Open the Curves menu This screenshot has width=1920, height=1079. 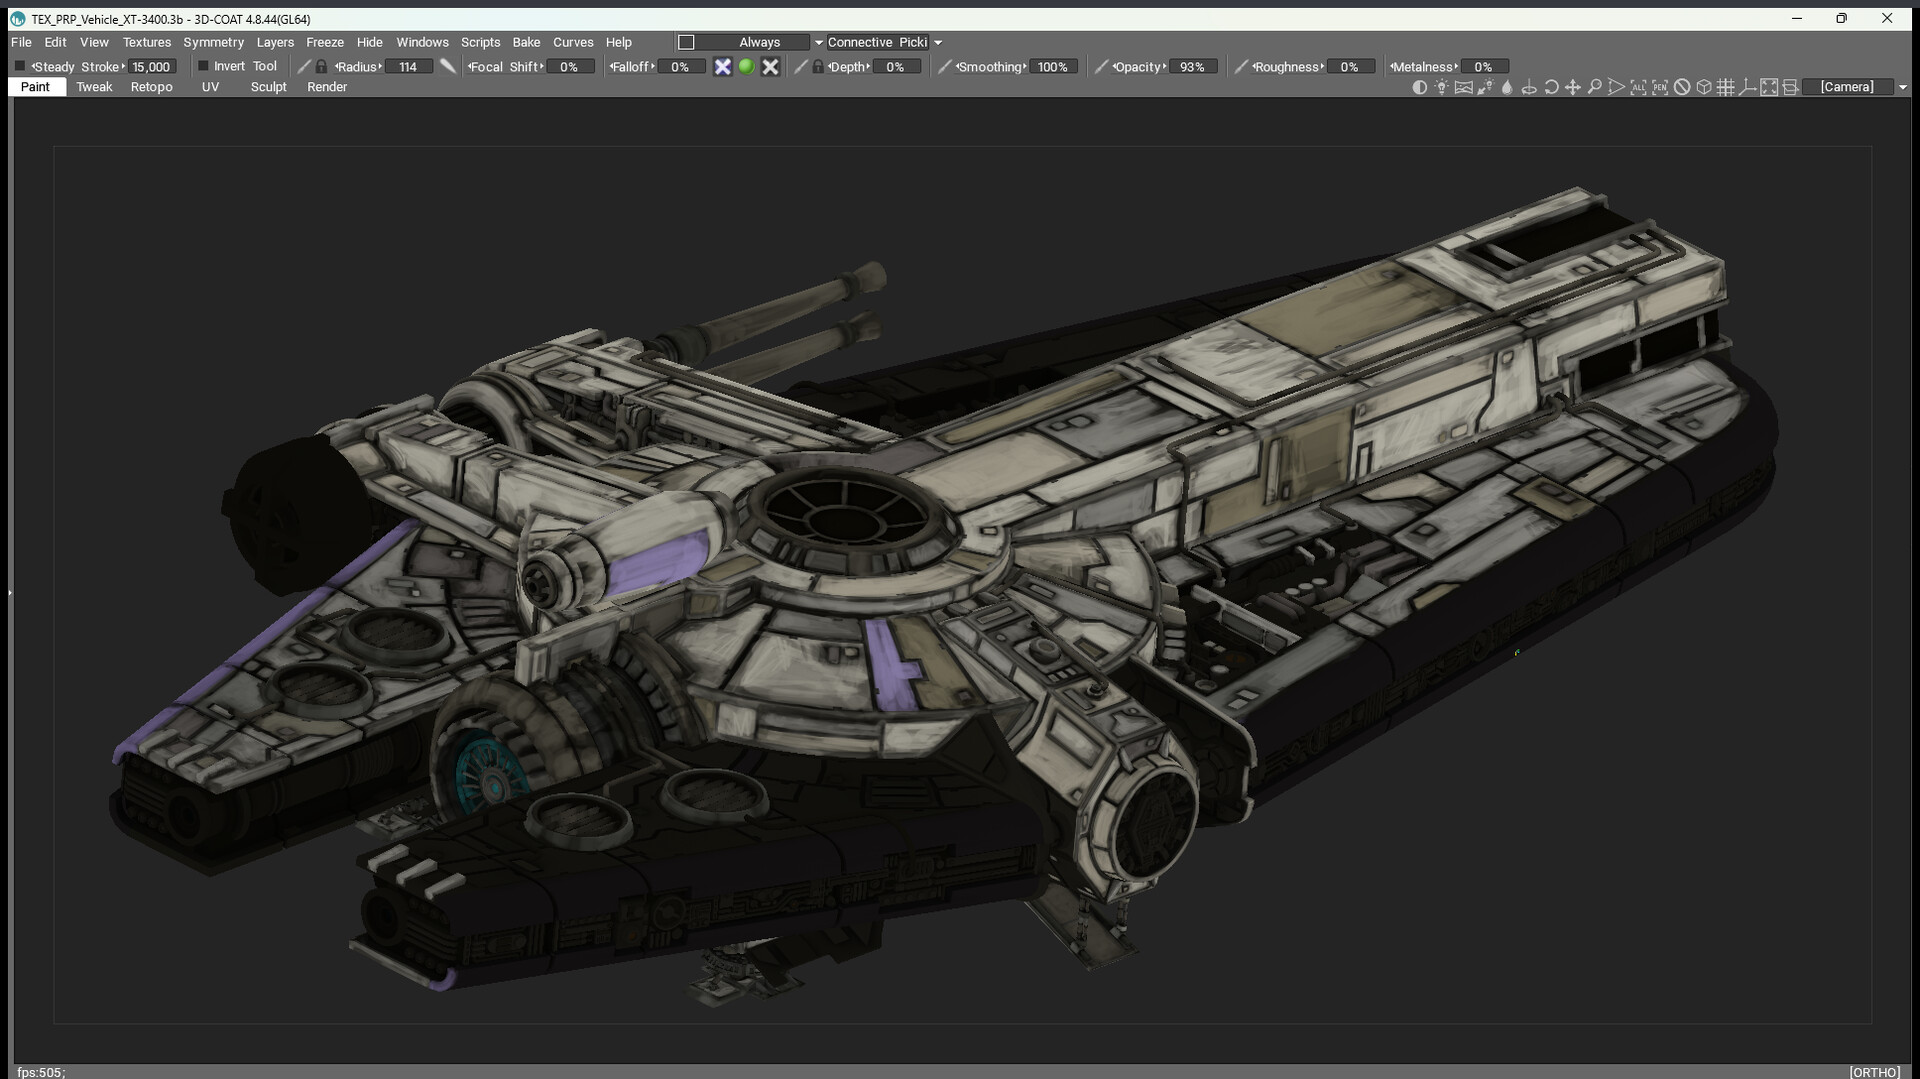(574, 42)
